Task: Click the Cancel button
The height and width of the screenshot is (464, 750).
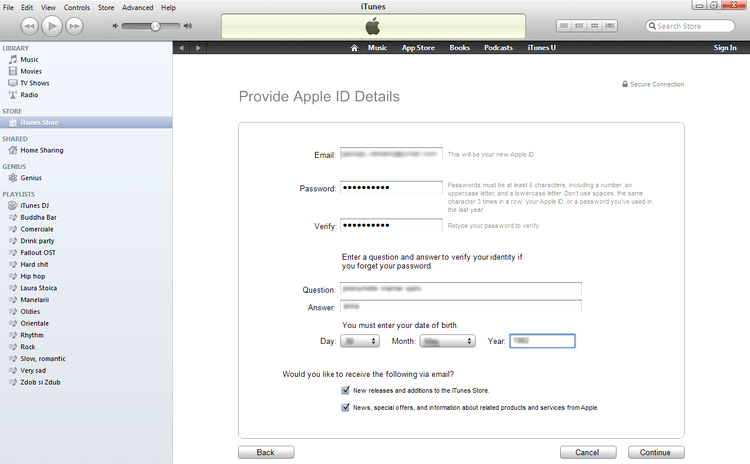Action: (x=588, y=453)
